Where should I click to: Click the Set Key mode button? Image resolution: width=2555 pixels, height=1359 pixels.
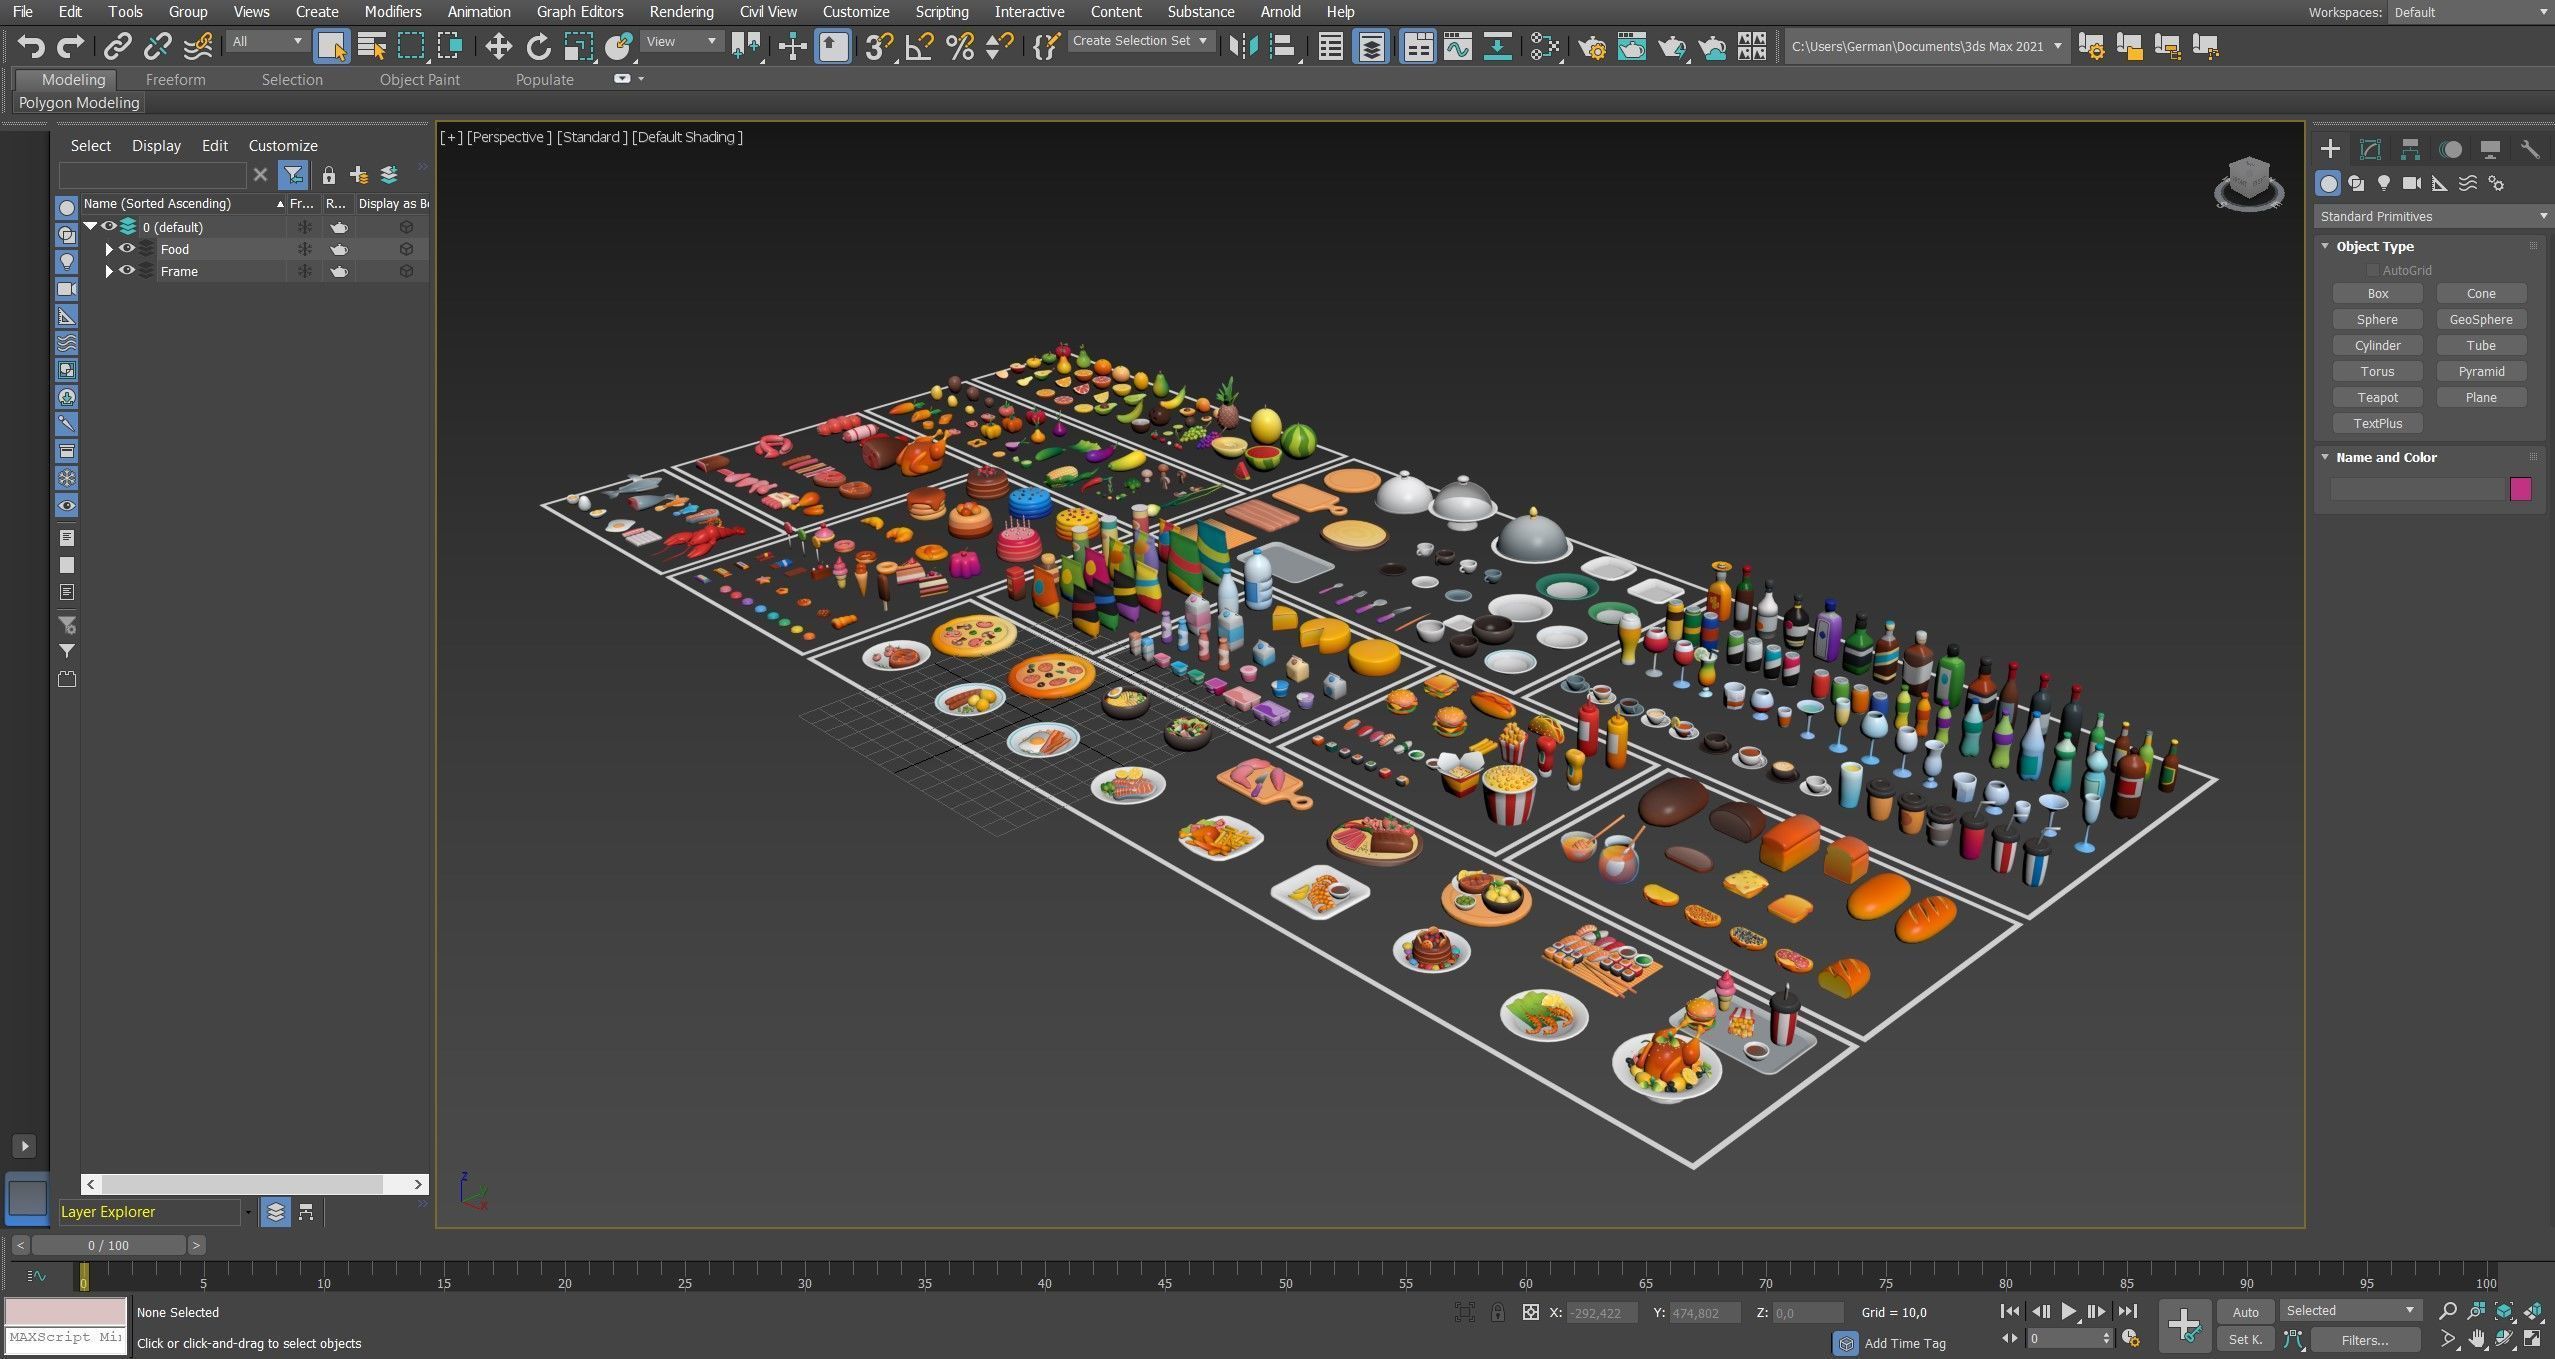click(2246, 1340)
